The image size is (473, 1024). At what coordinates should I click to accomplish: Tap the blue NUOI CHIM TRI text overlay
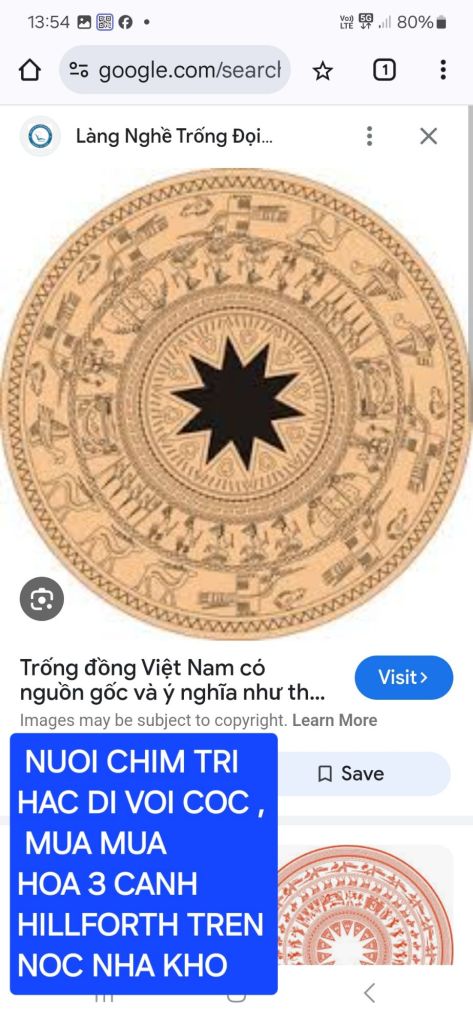pos(144,863)
